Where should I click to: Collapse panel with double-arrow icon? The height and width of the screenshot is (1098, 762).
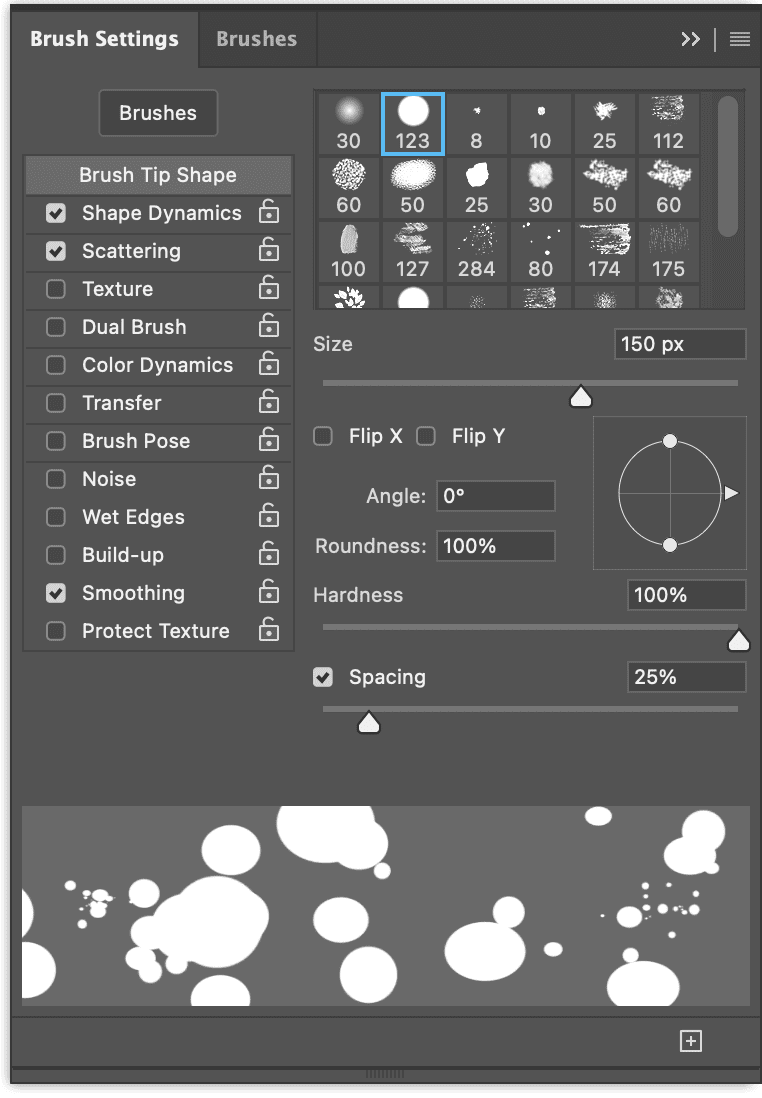pos(690,39)
